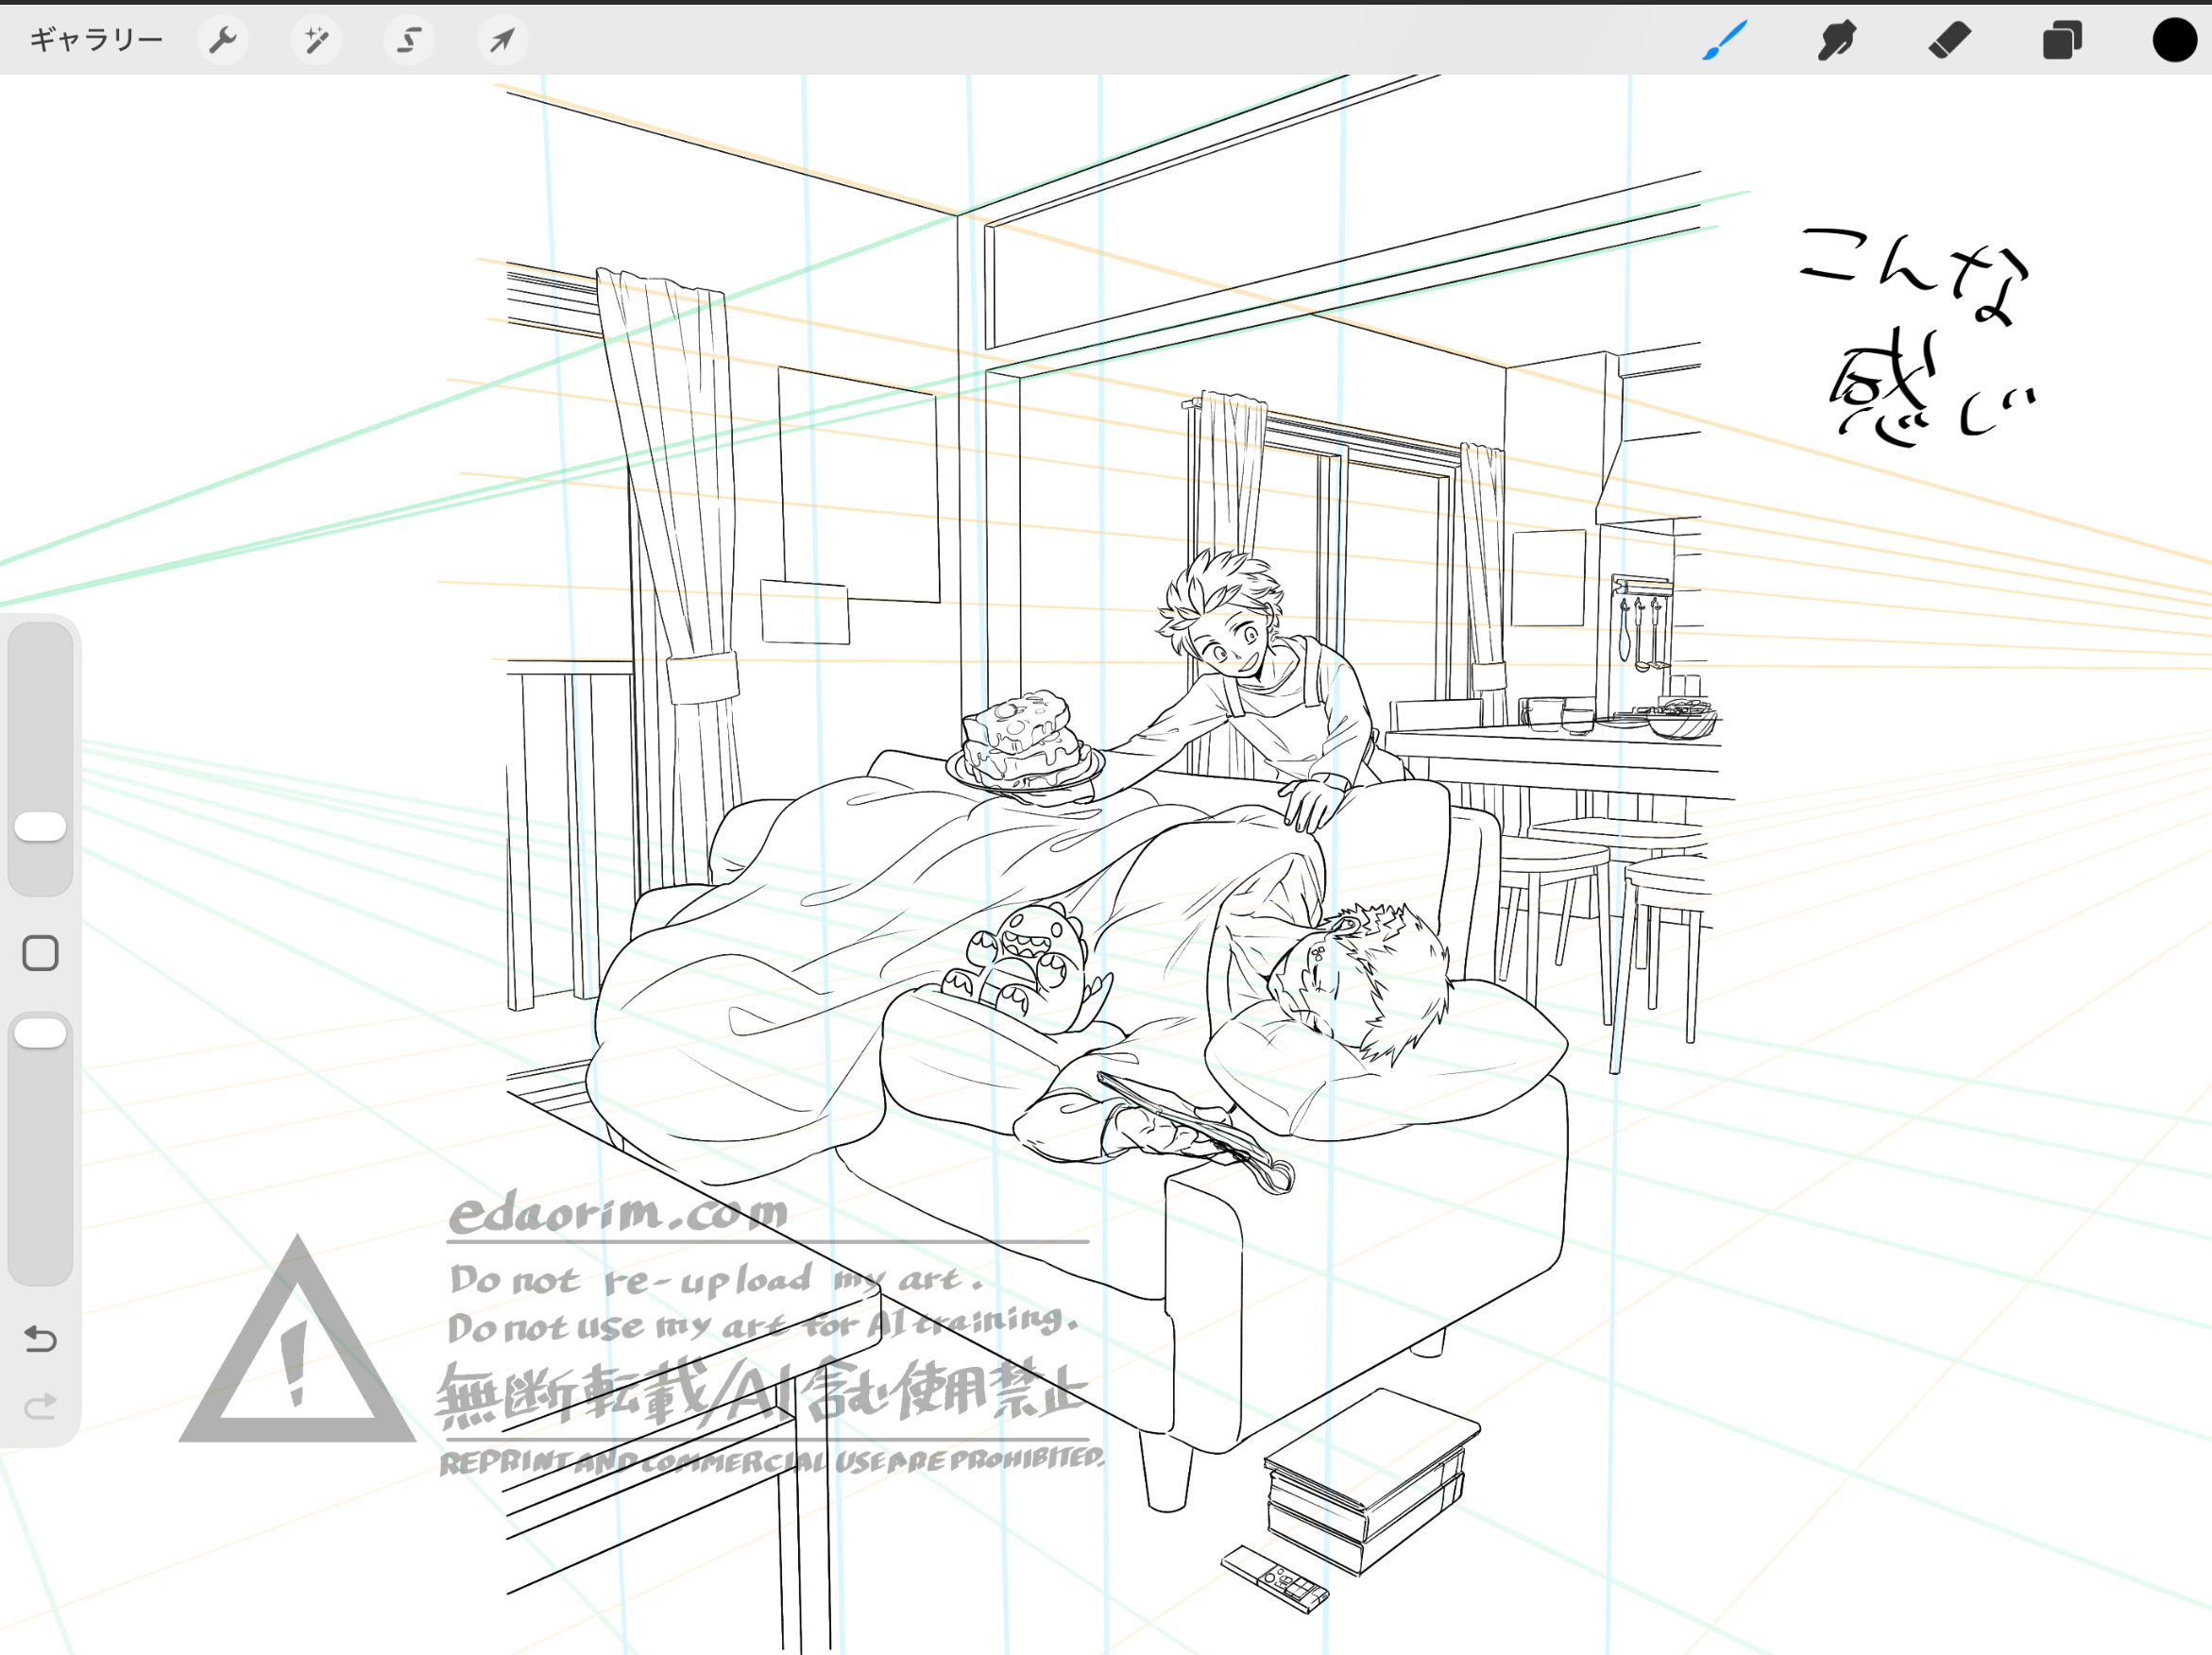Undo the last stroke
The width and height of the screenshot is (2212, 1655).
pyautogui.click(x=41, y=1338)
